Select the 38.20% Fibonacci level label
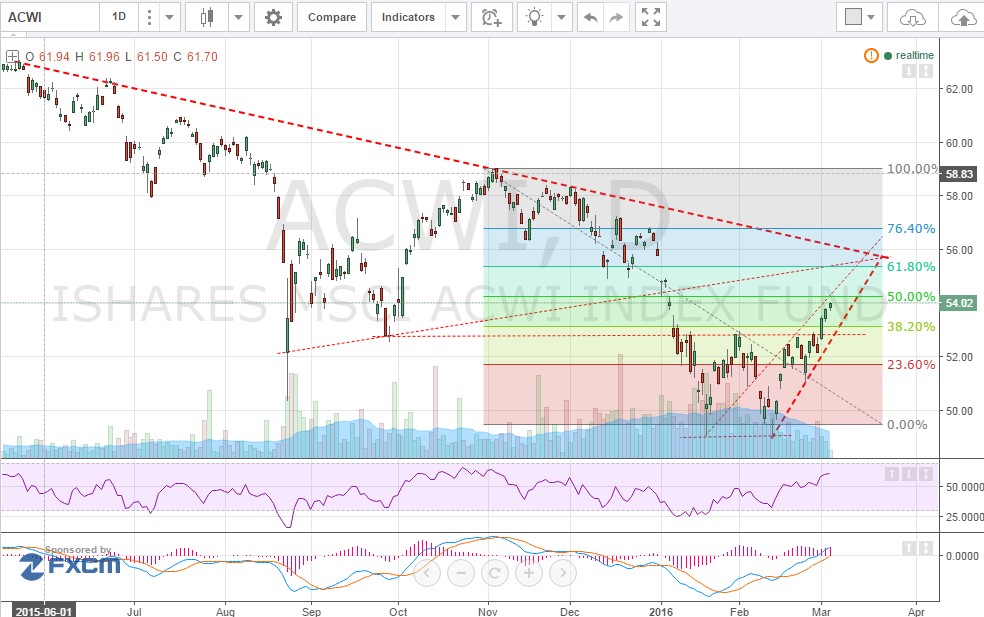 click(x=911, y=326)
